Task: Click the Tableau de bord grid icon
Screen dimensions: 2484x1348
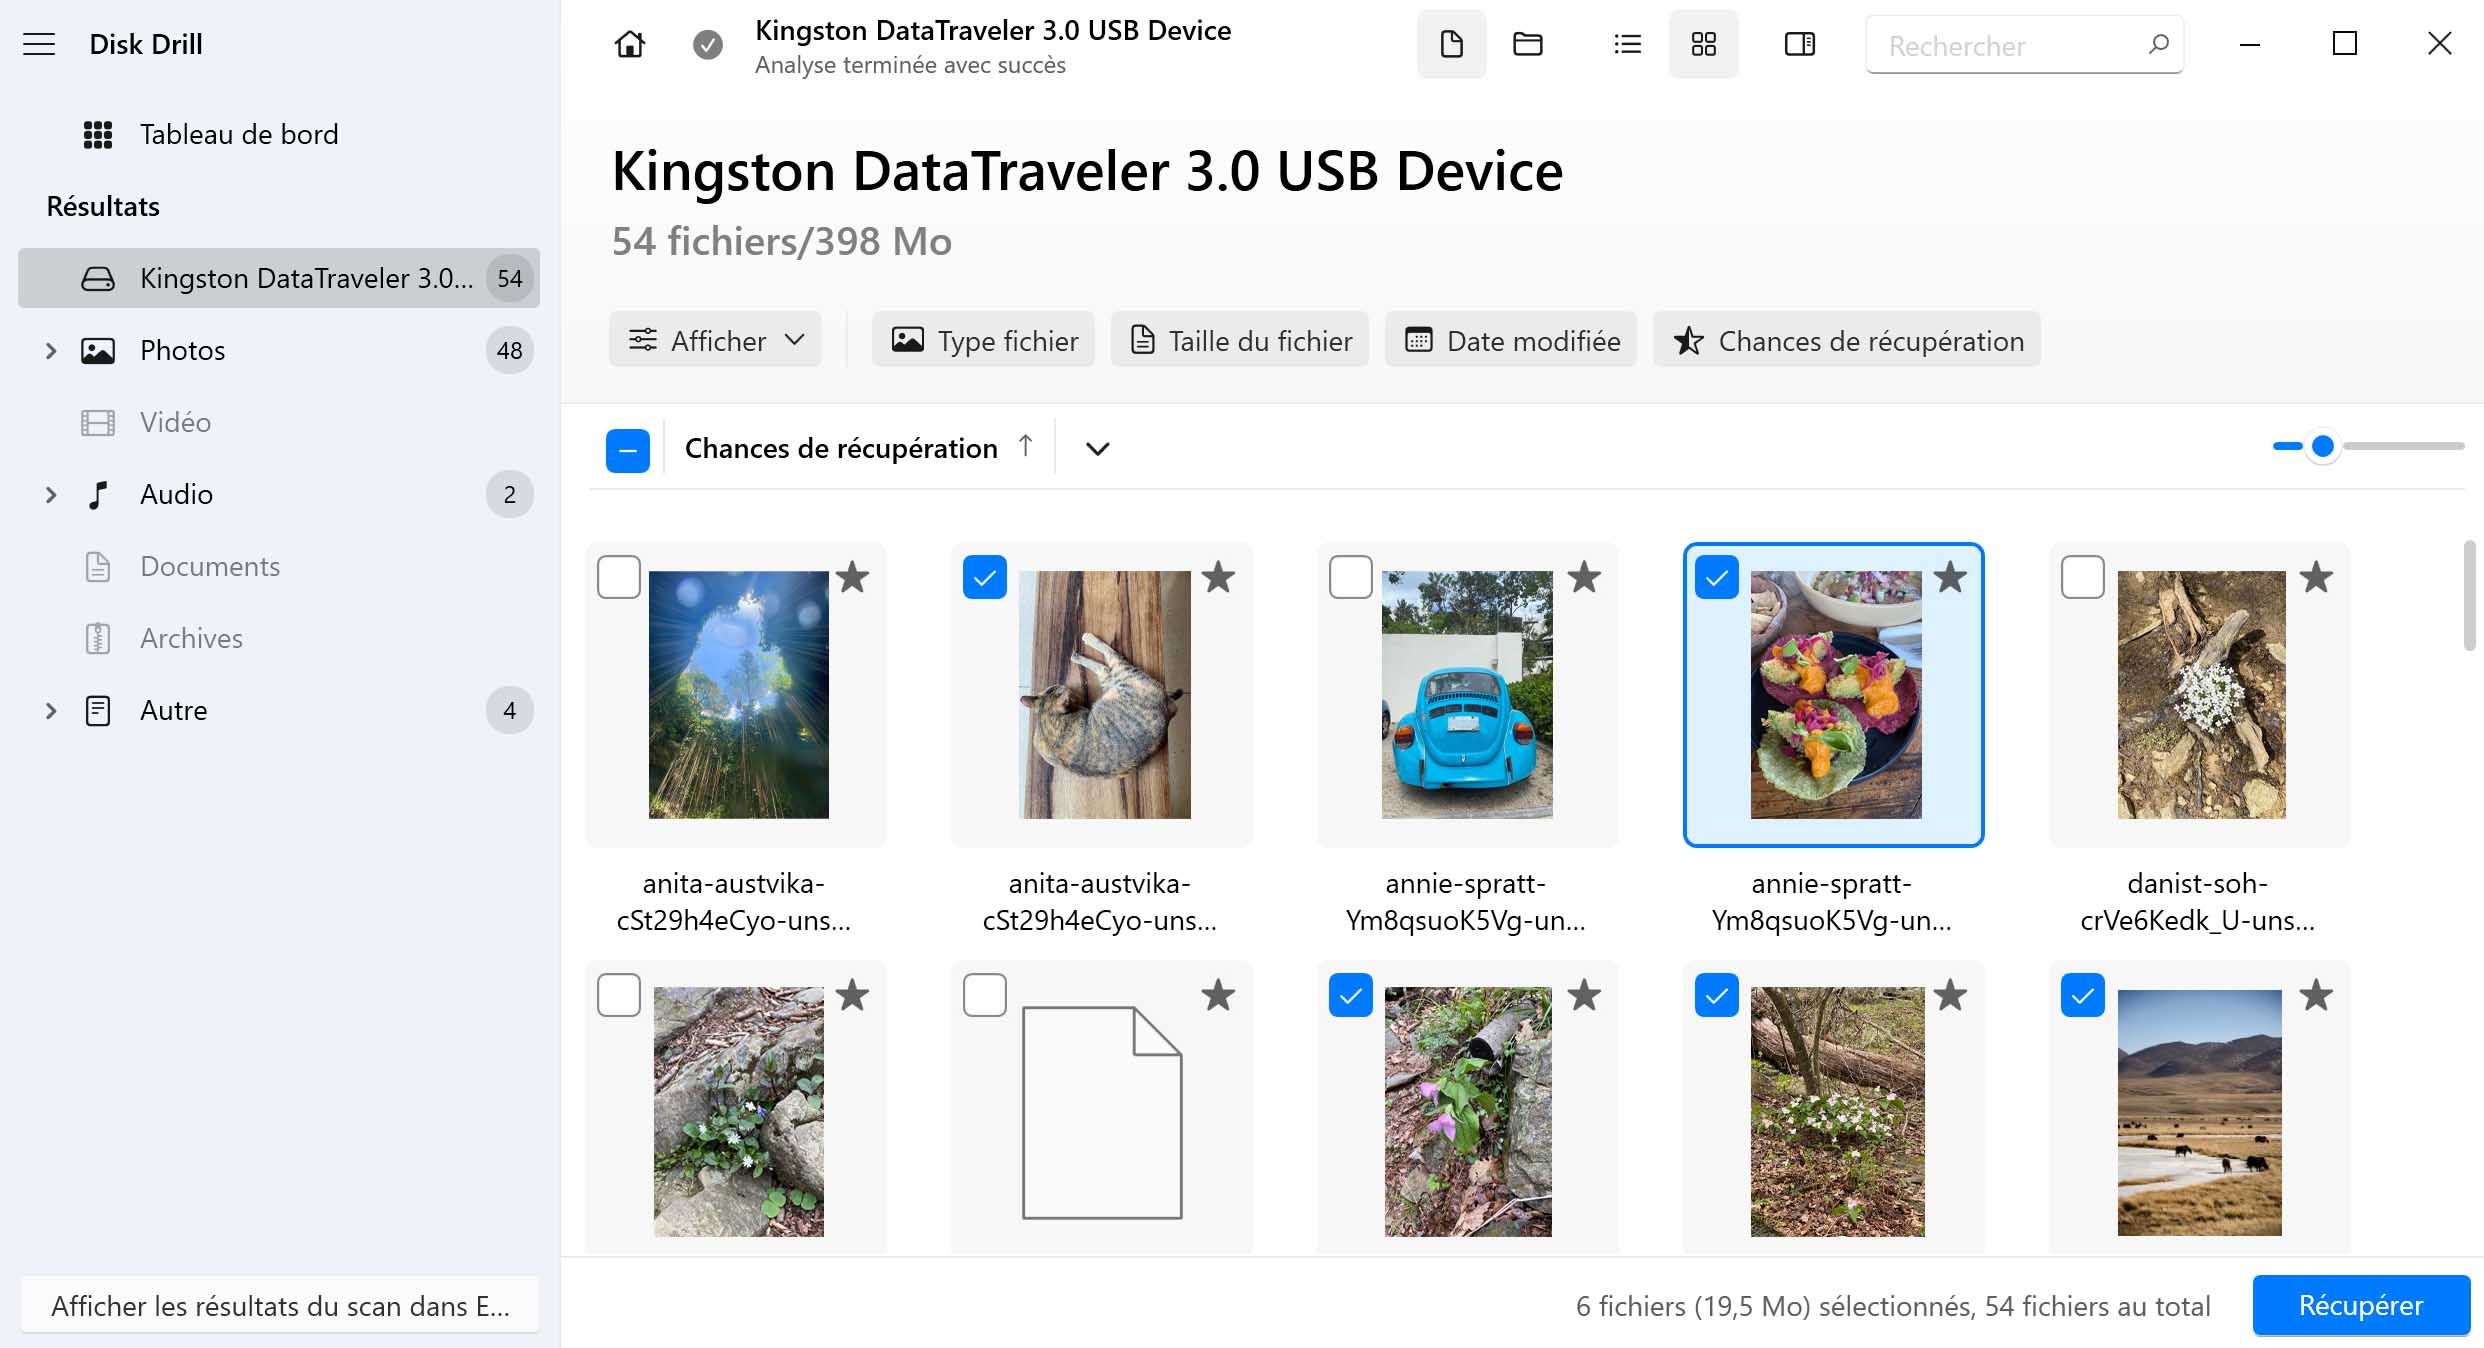Action: coord(97,134)
